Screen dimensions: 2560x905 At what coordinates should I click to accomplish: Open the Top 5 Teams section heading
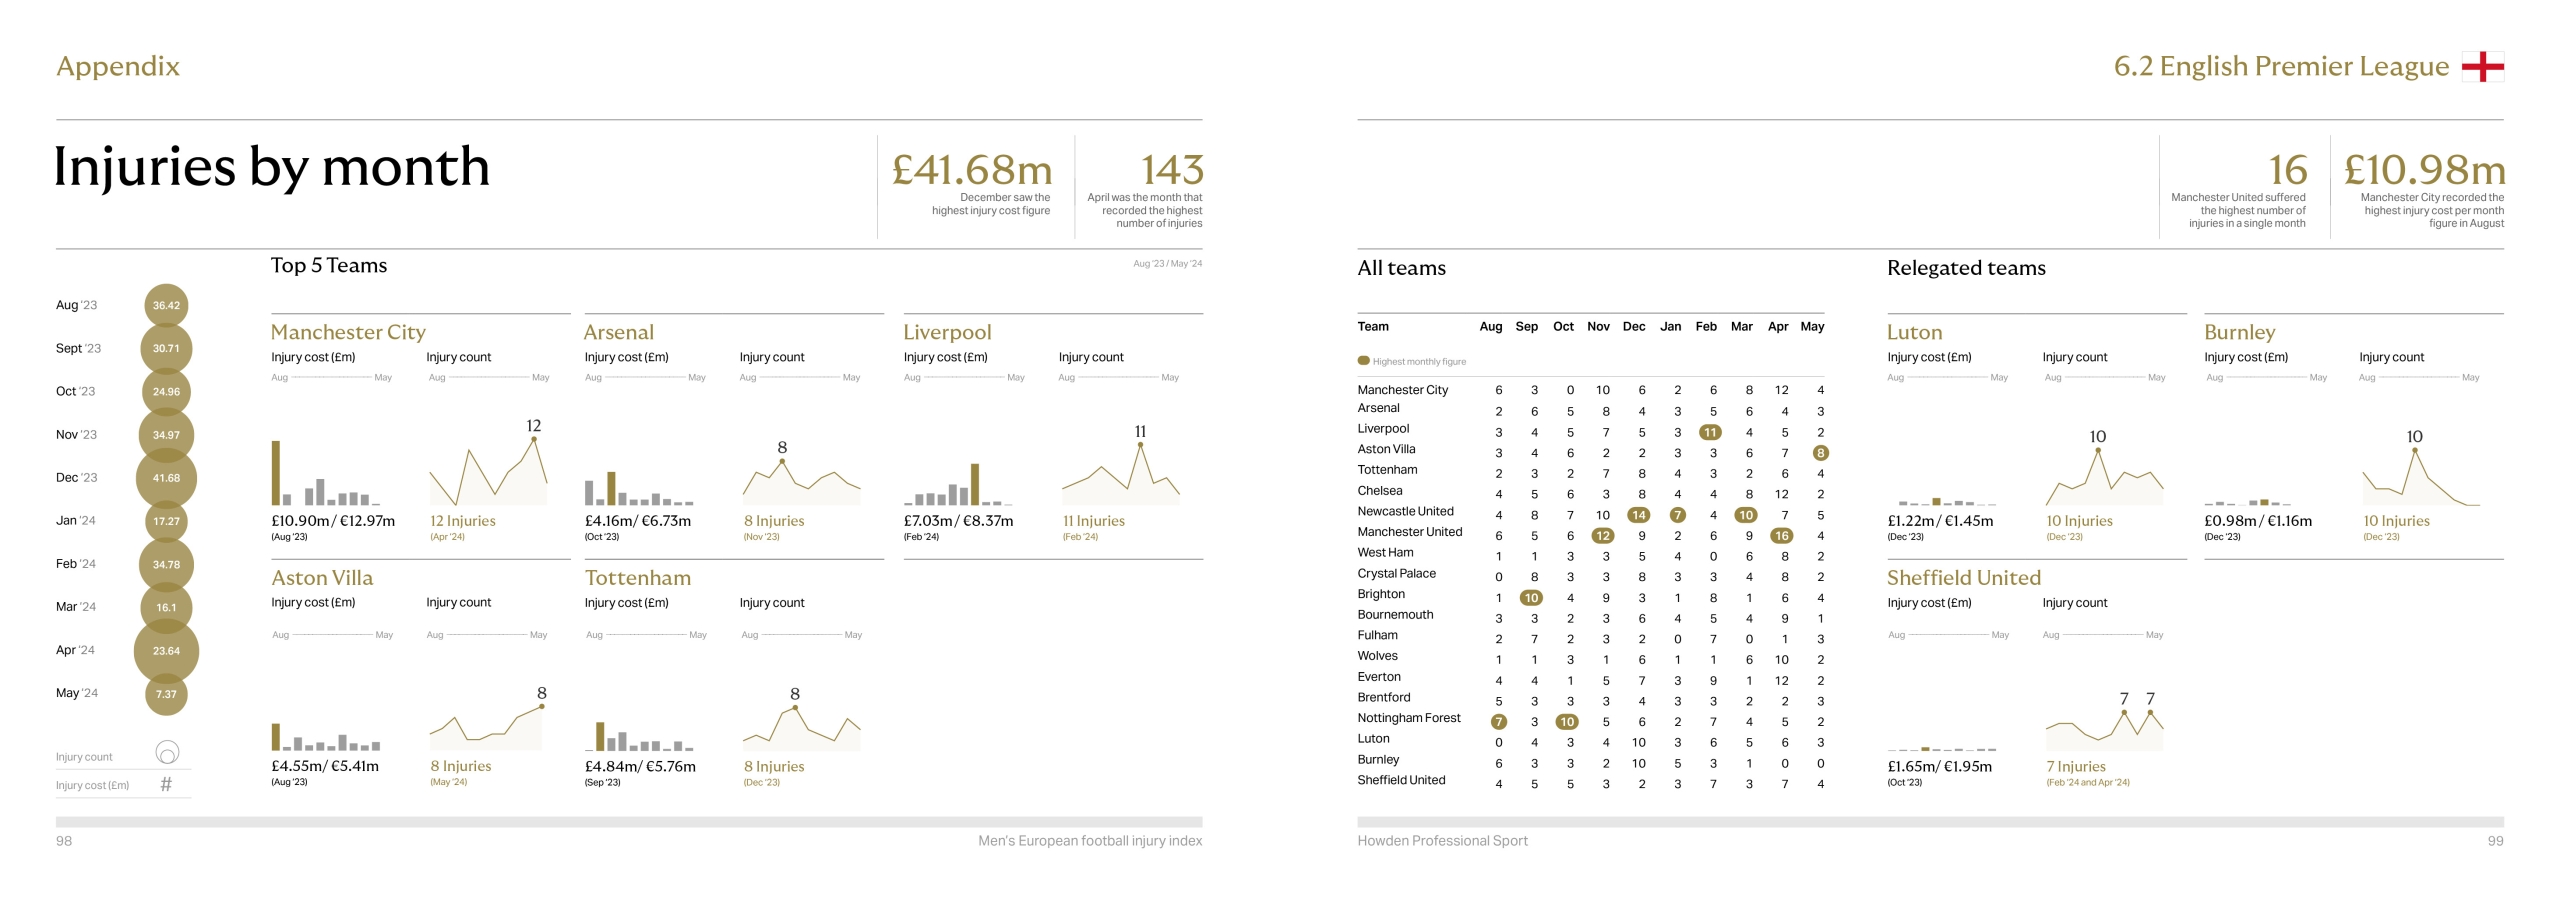[328, 265]
